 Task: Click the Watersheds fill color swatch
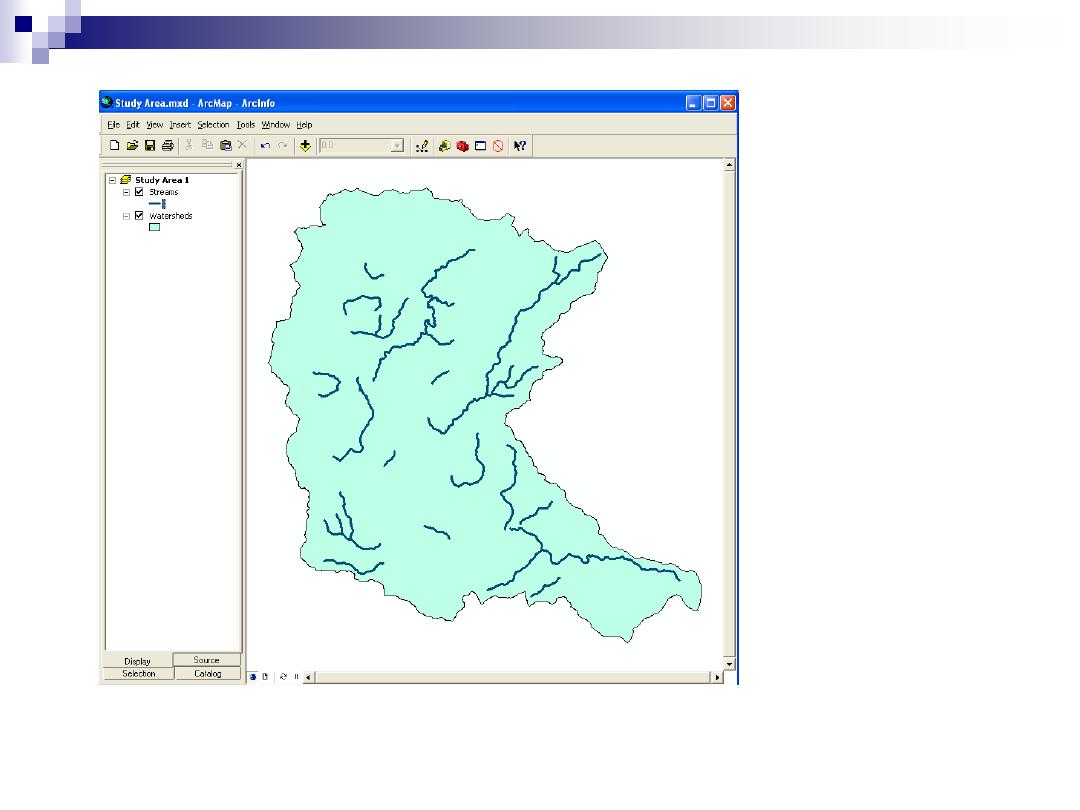(155, 227)
